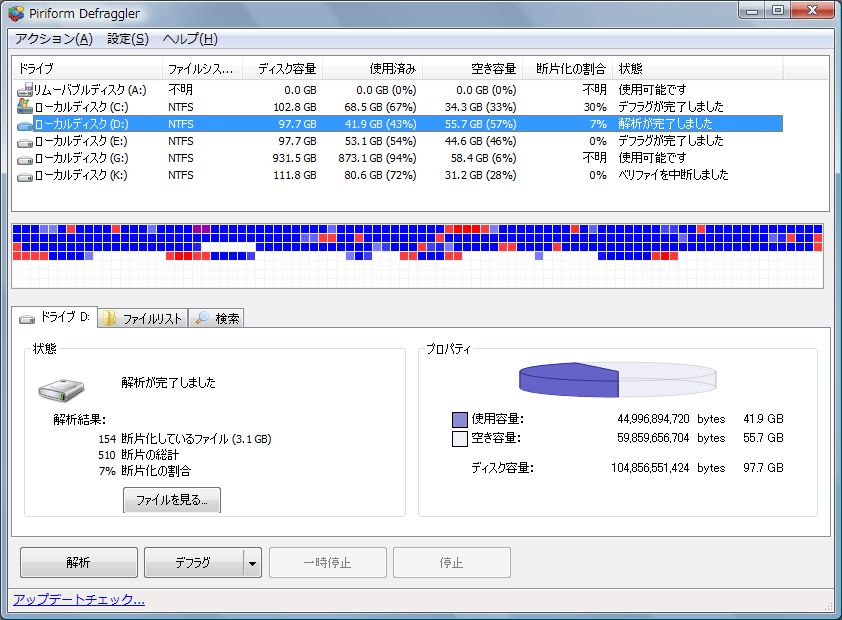This screenshot has width=842, height=620.
Task: Click the local disk K: drive icon
Action: [25, 177]
